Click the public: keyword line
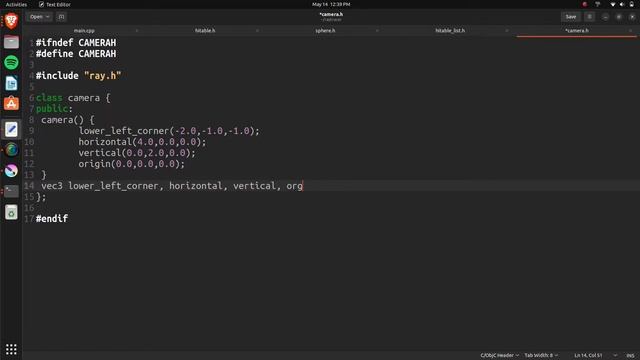This screenshot has width=640, height=360. tap(54, 109)
